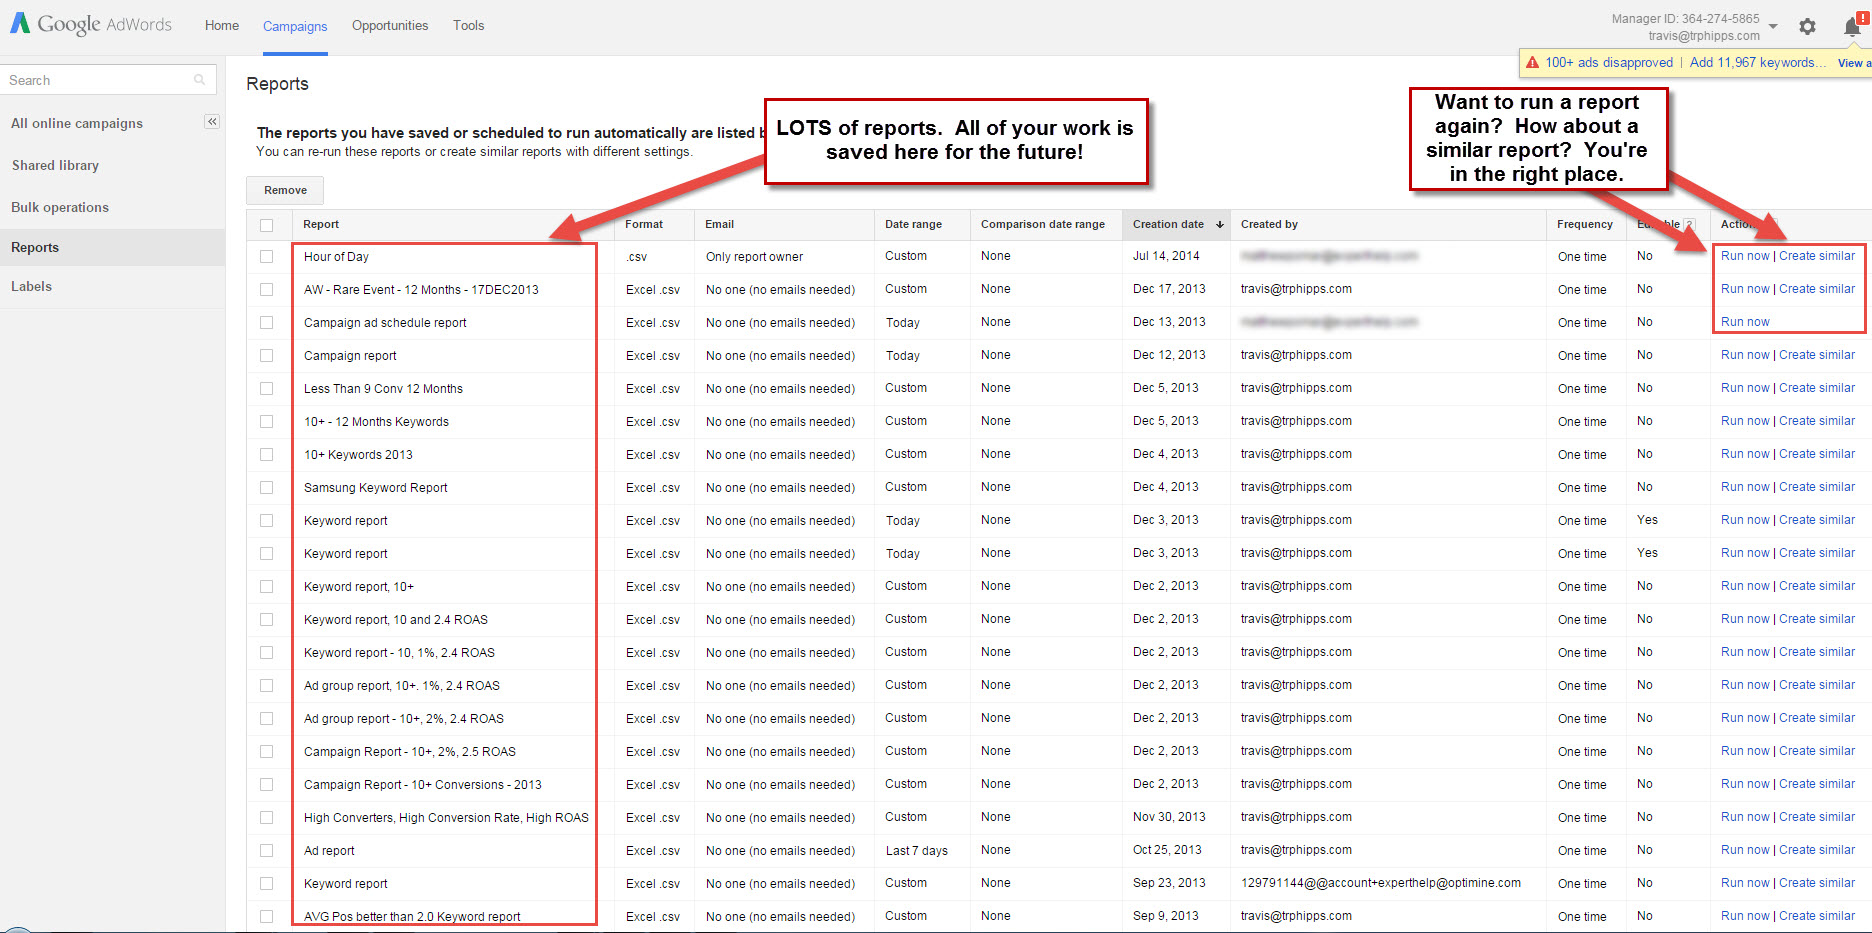Collapse the campaigns sidebar with the double-arrow control

pyautogui.click(x=211, y=121)
